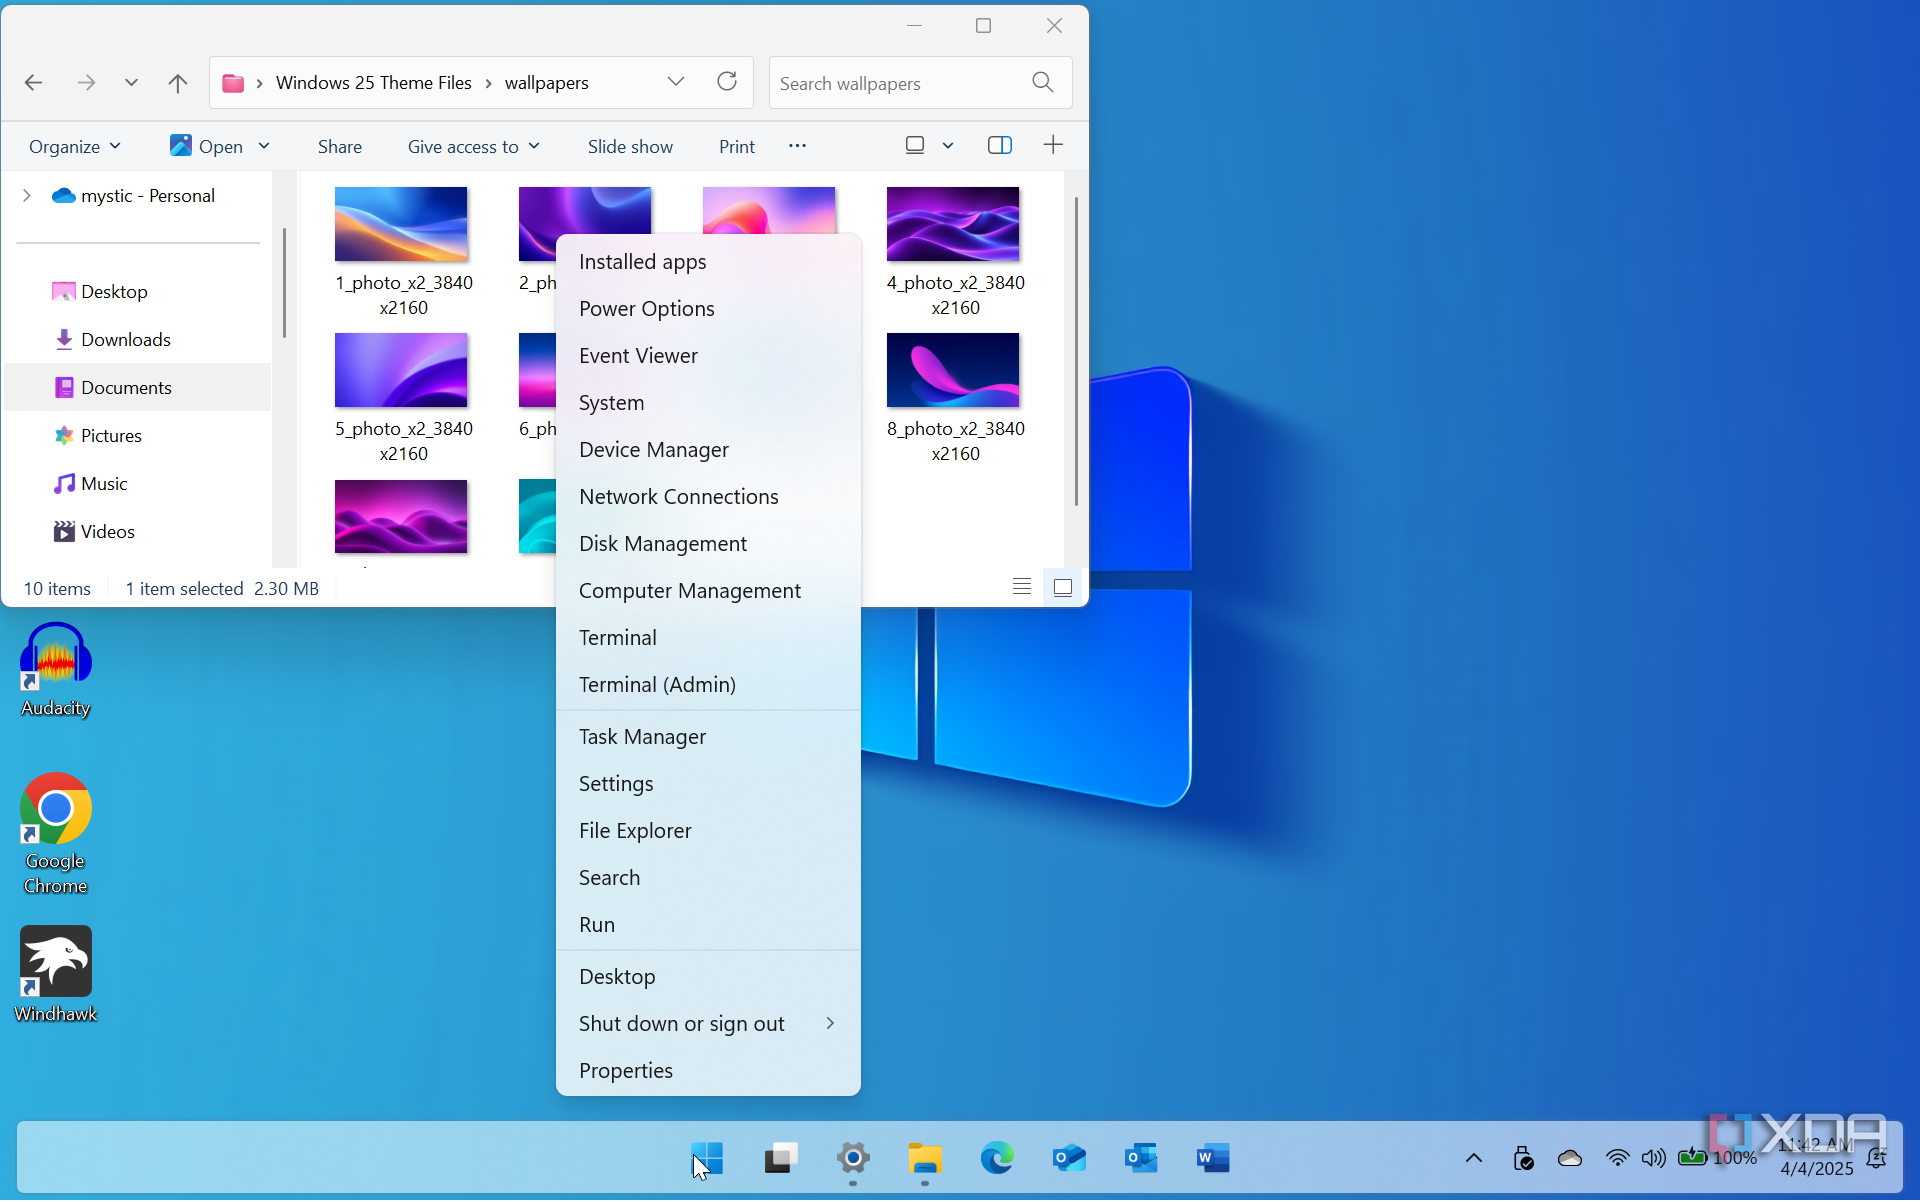Click the Slide show button
1920x1202 pixels.
[630, 145]
